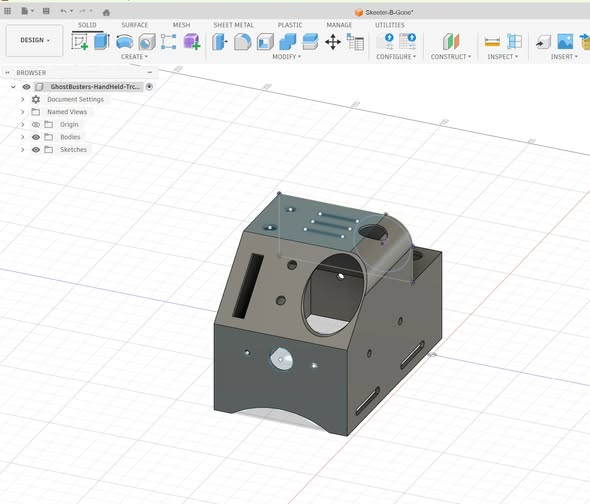Activate the GhostBusters component radio button
Viewport: 590px width, 504px height.
tap(149, 87)
